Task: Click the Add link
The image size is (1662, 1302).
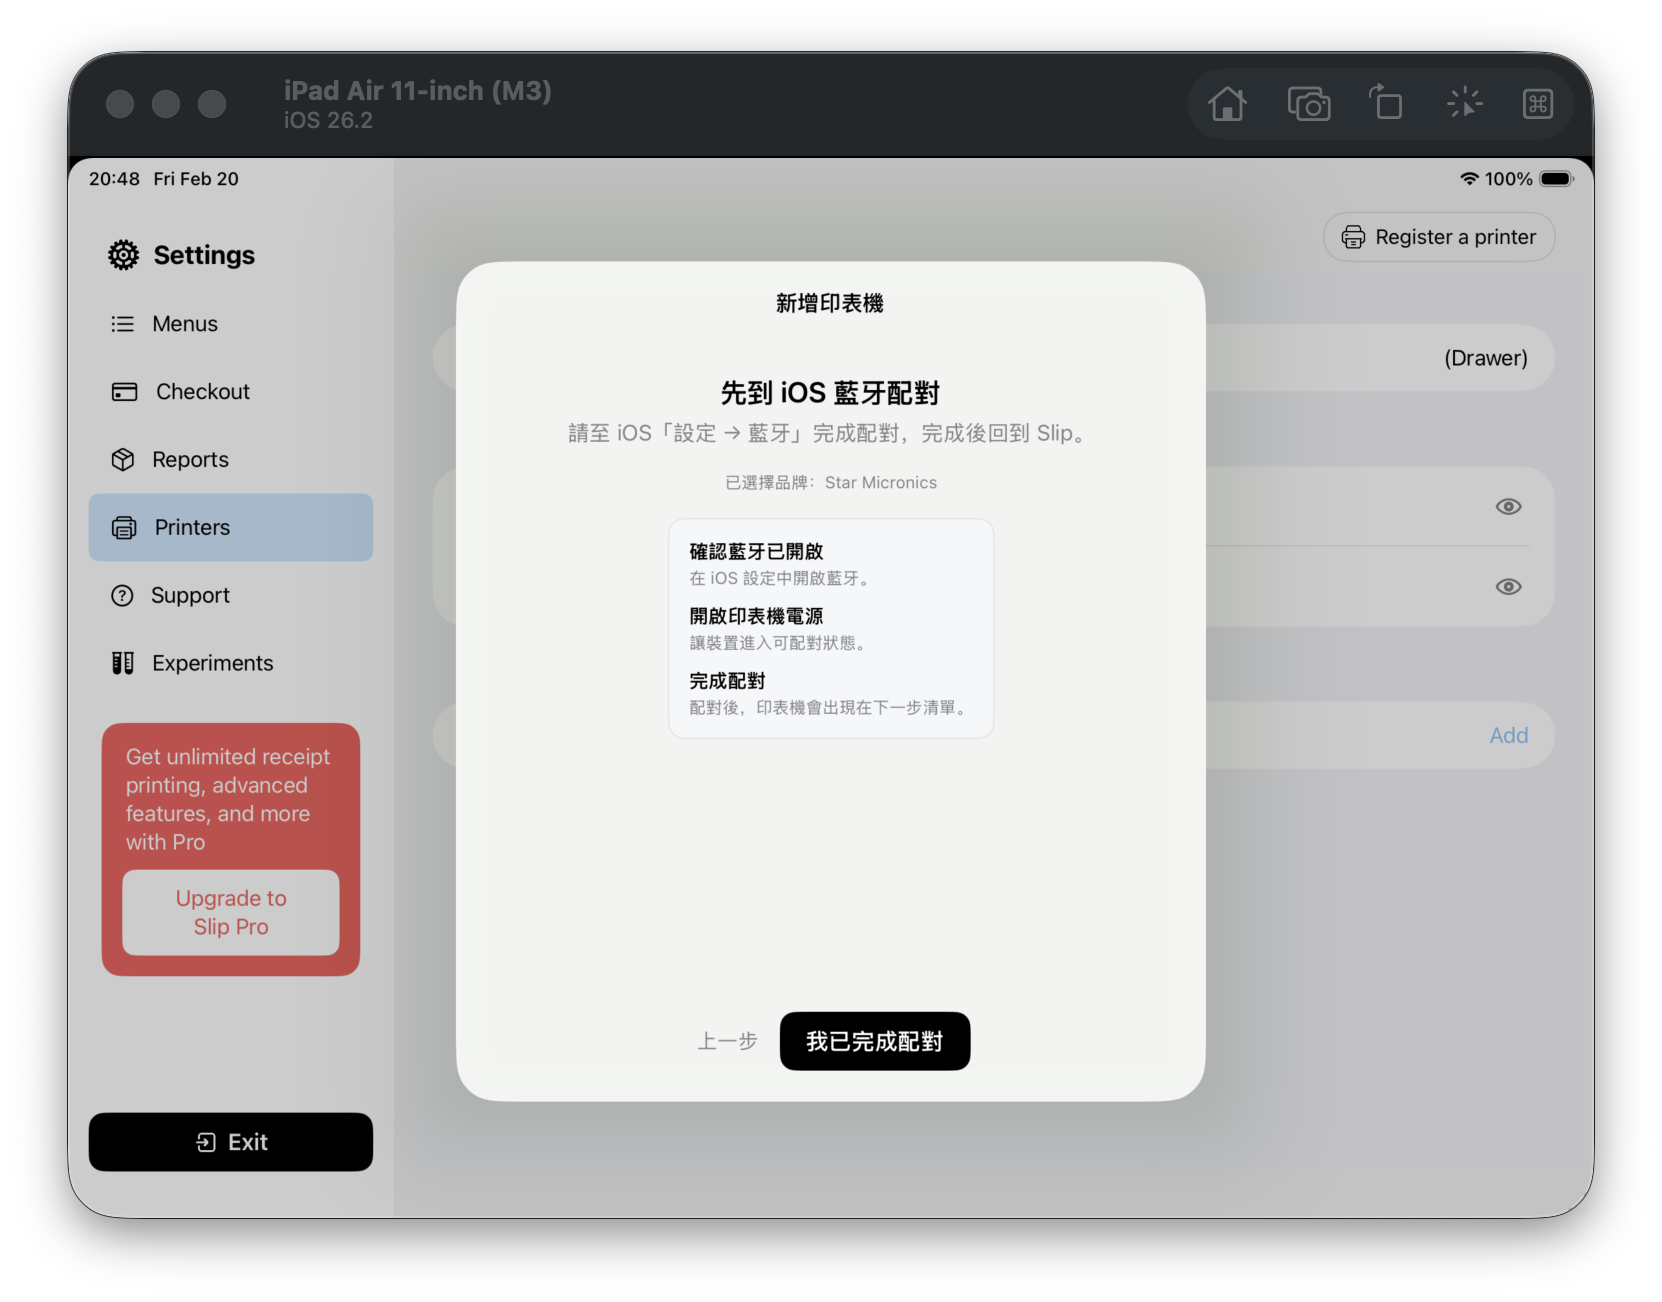Action: pyautogui.click(x=1508, y=736)
